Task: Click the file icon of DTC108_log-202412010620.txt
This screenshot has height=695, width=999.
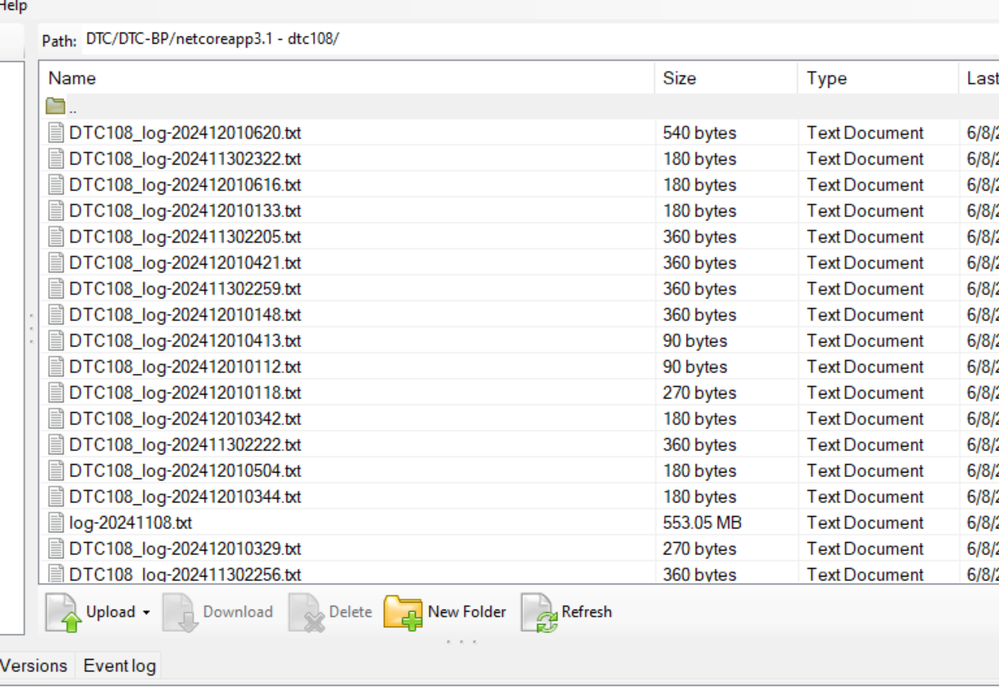Action: point(56,133)
